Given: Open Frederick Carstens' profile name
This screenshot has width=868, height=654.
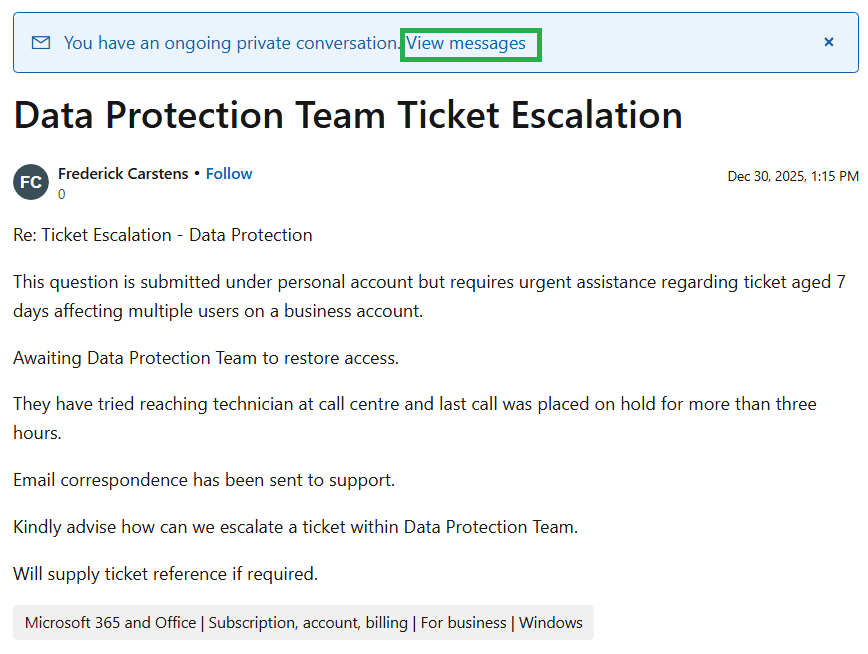Looking at the screenshot, I should (123, 173).
